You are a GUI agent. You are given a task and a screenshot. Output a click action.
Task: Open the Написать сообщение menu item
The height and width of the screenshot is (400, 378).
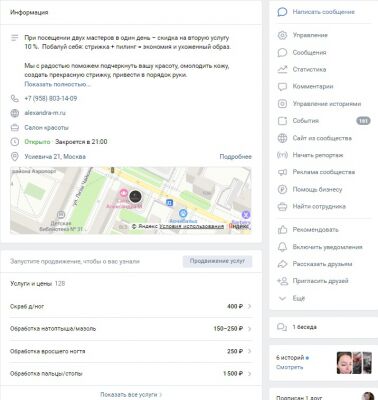coord(323,12)
